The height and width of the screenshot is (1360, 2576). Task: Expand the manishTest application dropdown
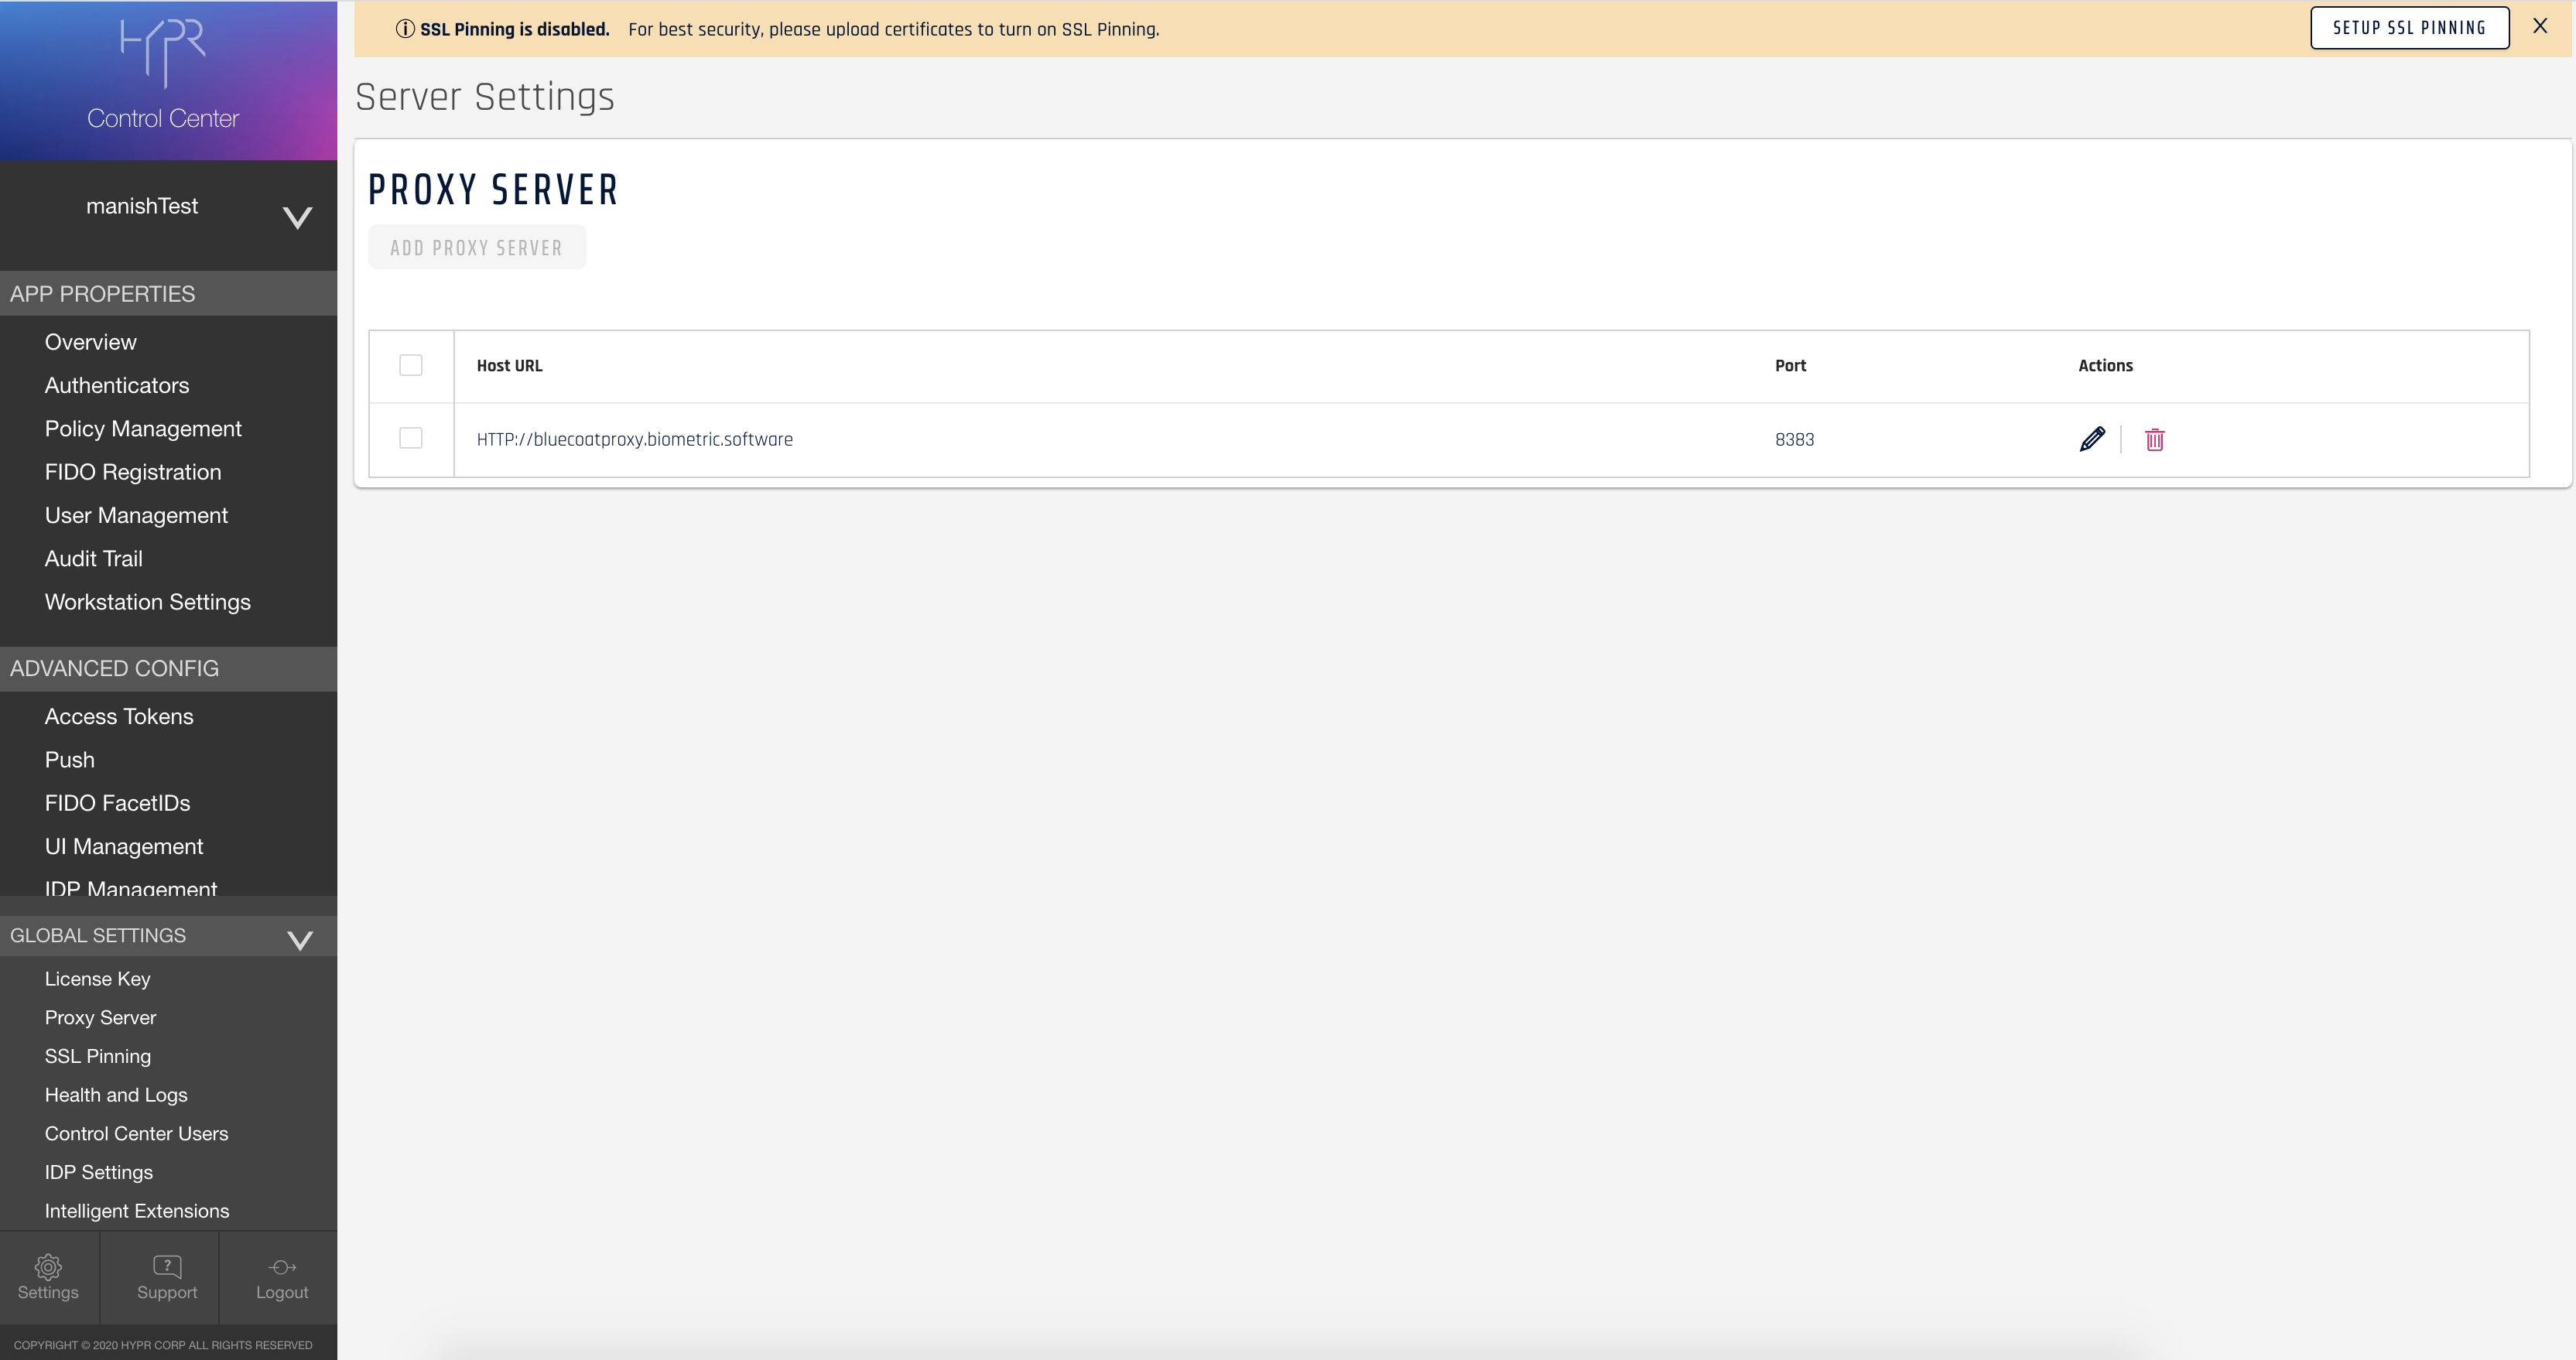pyautogui.click(x=298, y=217)
